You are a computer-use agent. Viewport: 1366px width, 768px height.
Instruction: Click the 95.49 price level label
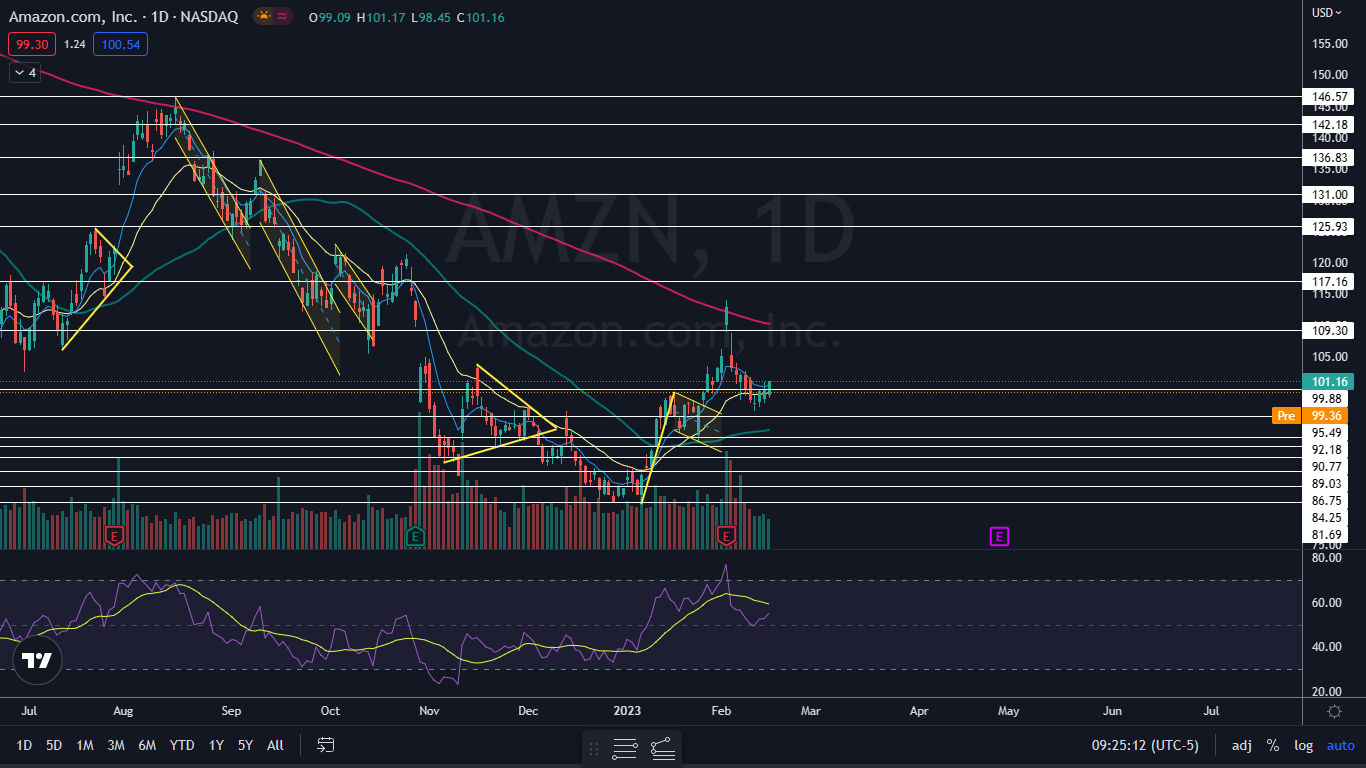coord(1327,432)
